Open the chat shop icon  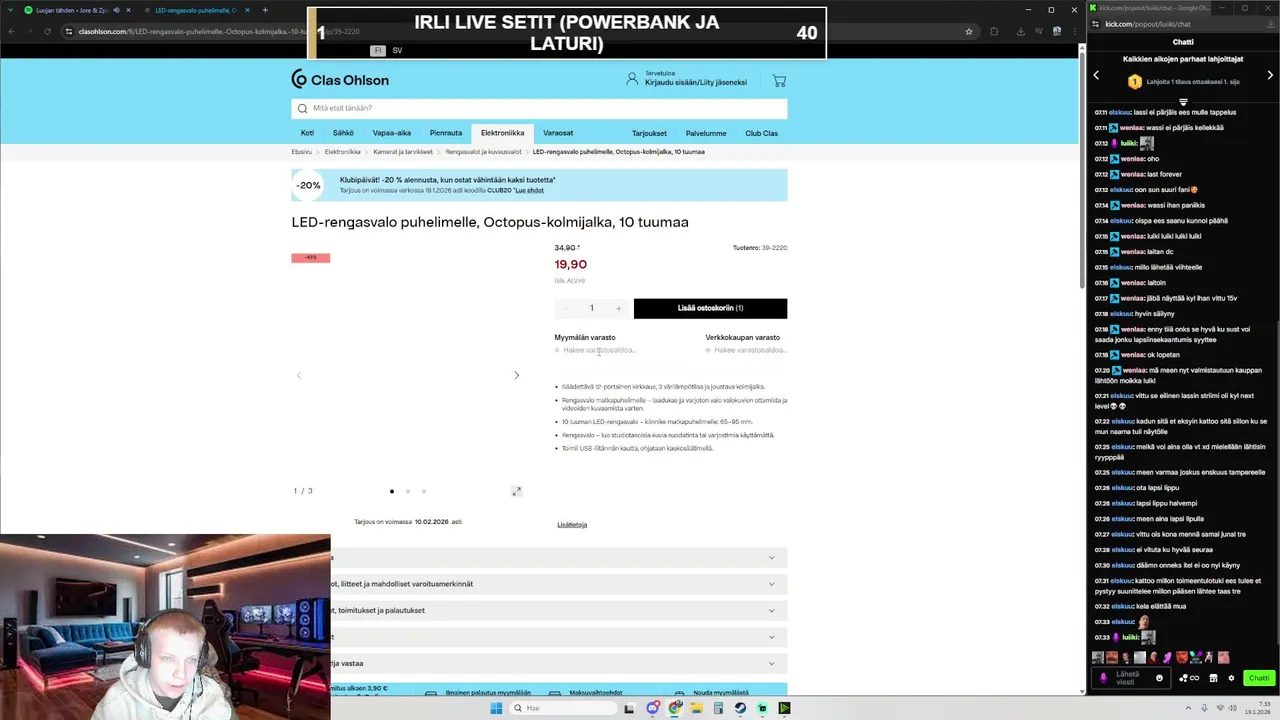(x=1213, y=678)
